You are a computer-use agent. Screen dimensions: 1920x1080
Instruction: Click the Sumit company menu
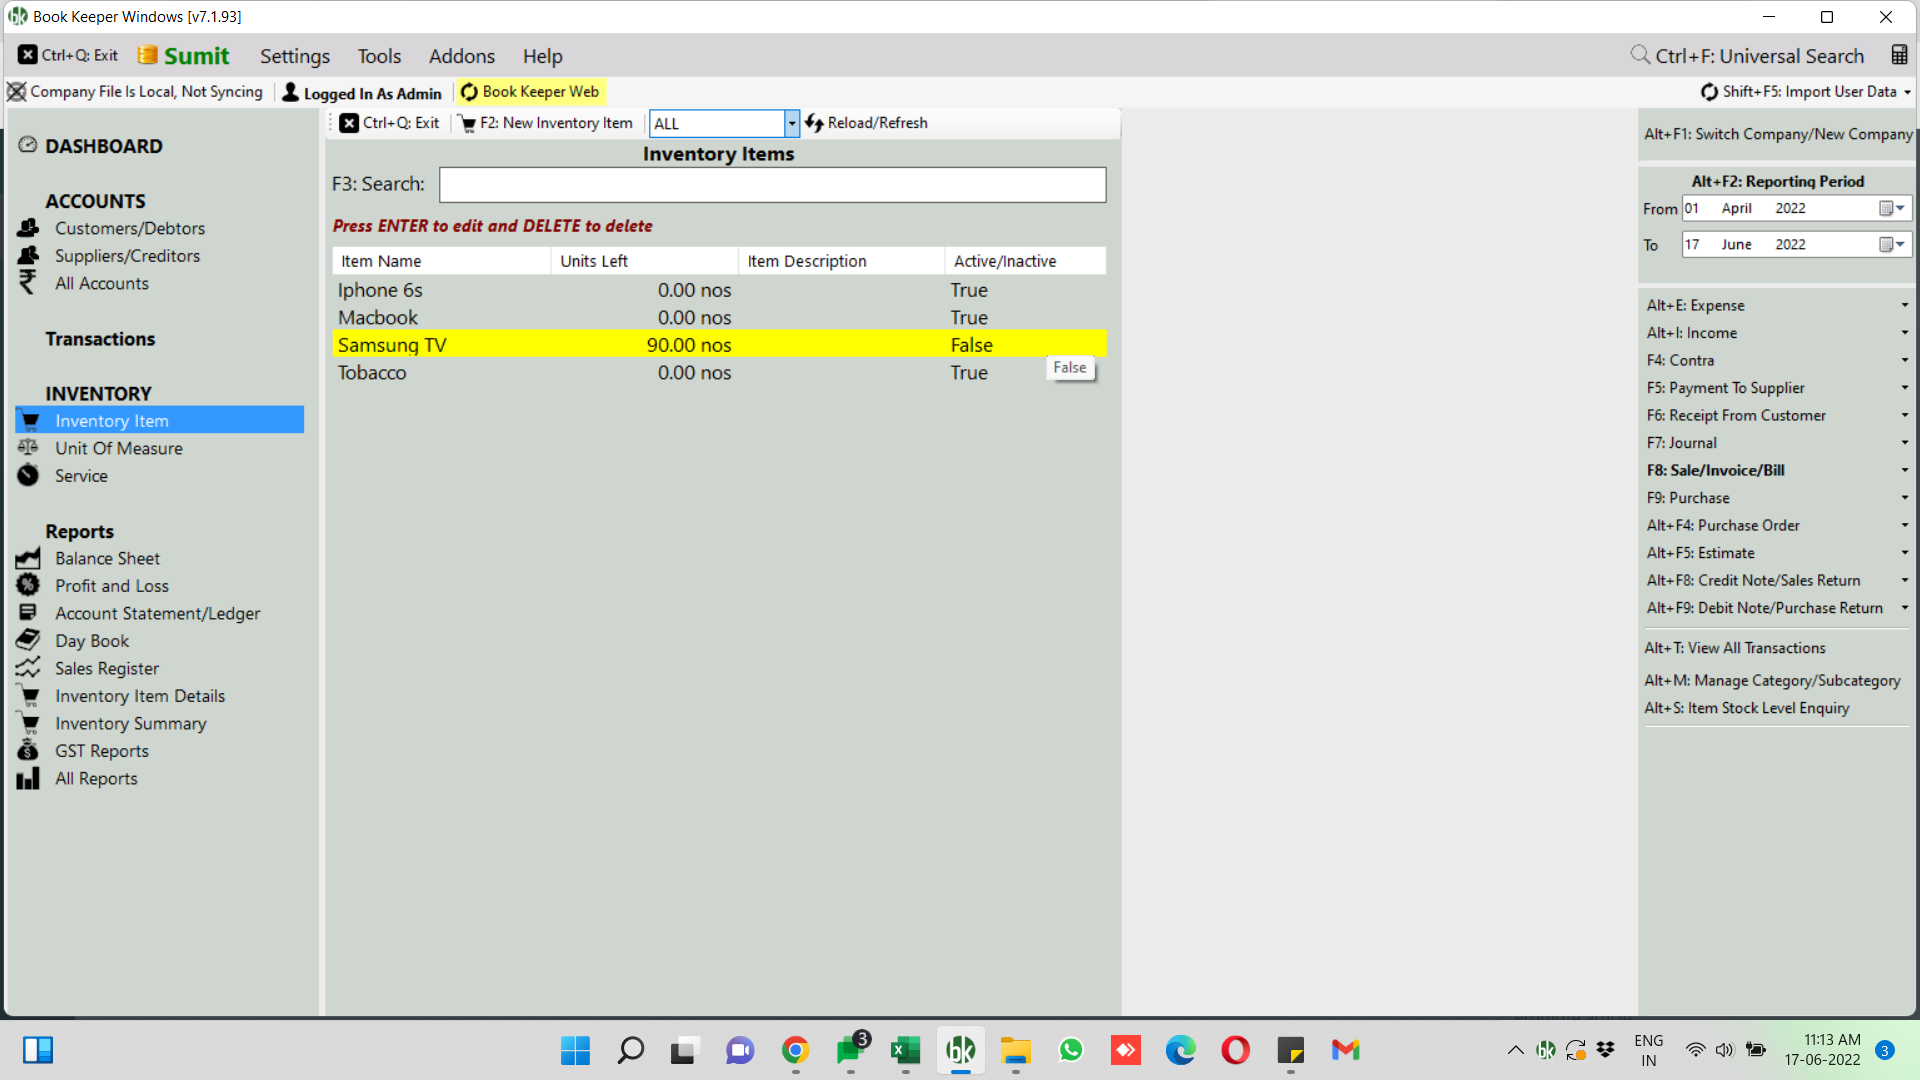184,56
